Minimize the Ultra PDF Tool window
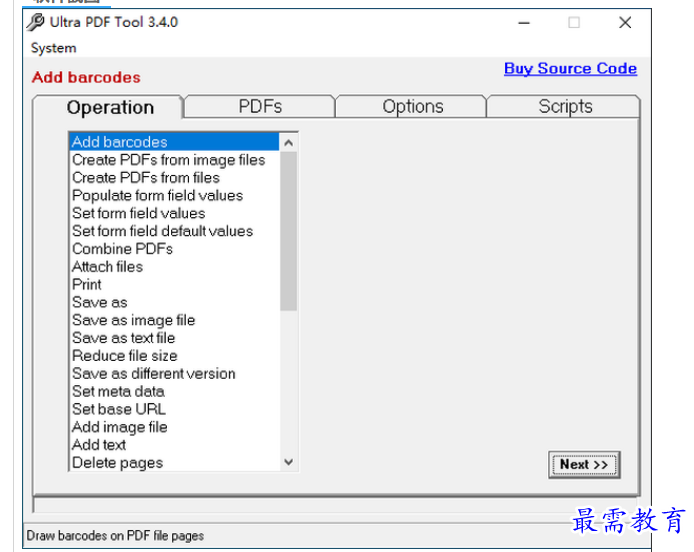The width and height of the screenshot is (694, 552). click(524, 23)
